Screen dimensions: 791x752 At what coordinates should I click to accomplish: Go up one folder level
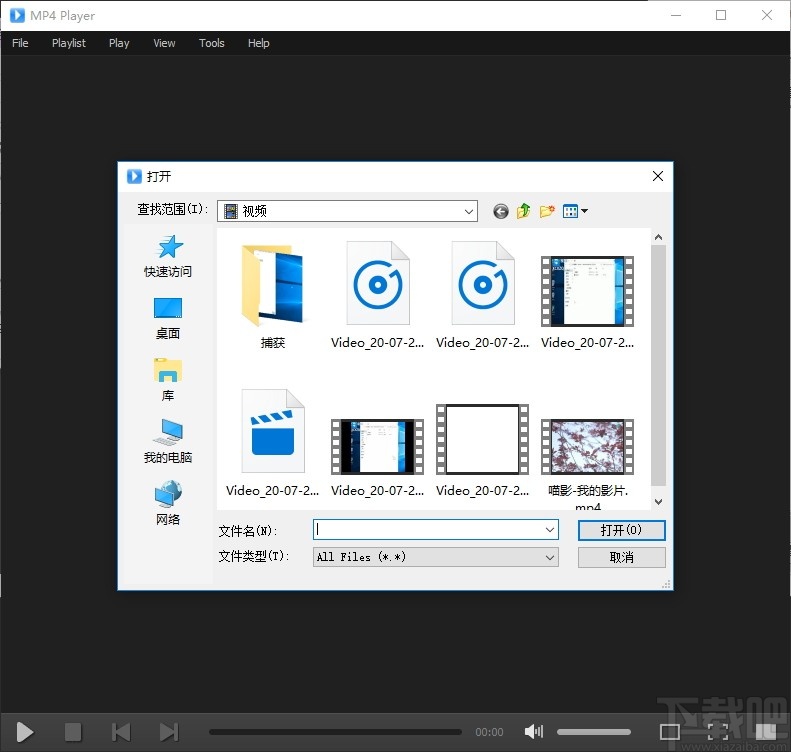point(524,211)
